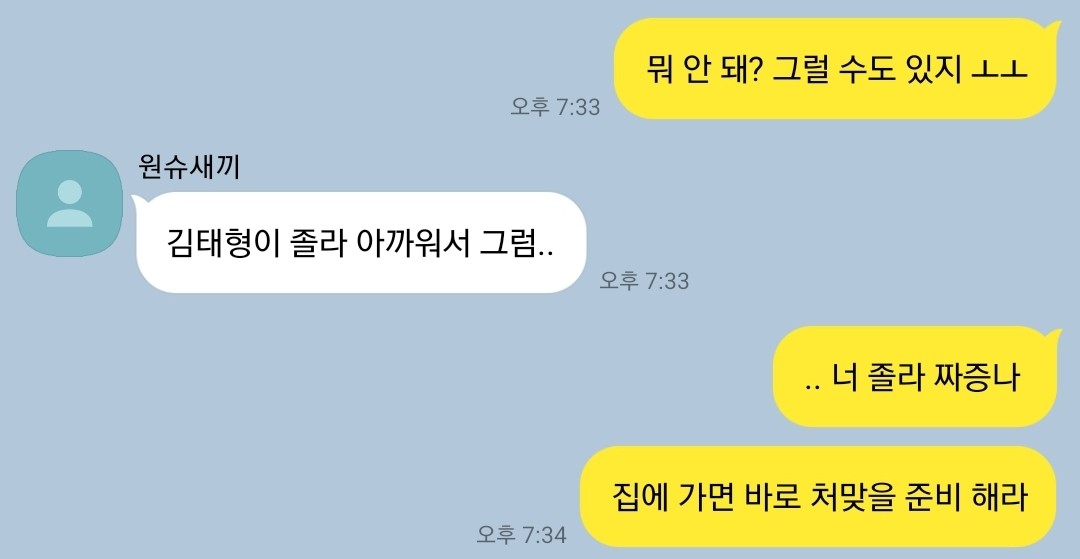Open 원슈새끼's profile avatar
The width and height of the screenshot is (1080, 559).
tap(70, 204)
